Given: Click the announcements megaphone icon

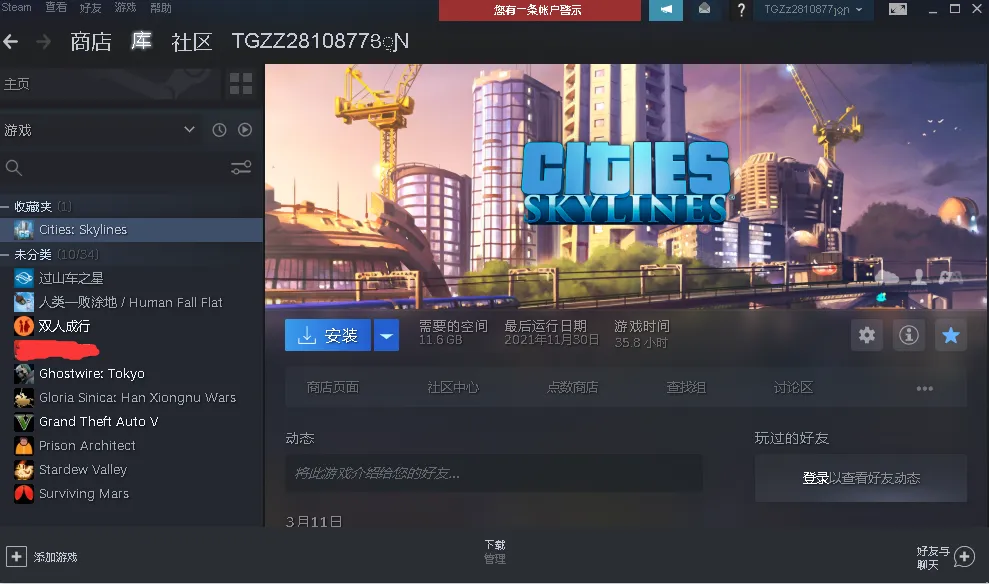Looking at the screenshot, I should click(x=666, y=10).
